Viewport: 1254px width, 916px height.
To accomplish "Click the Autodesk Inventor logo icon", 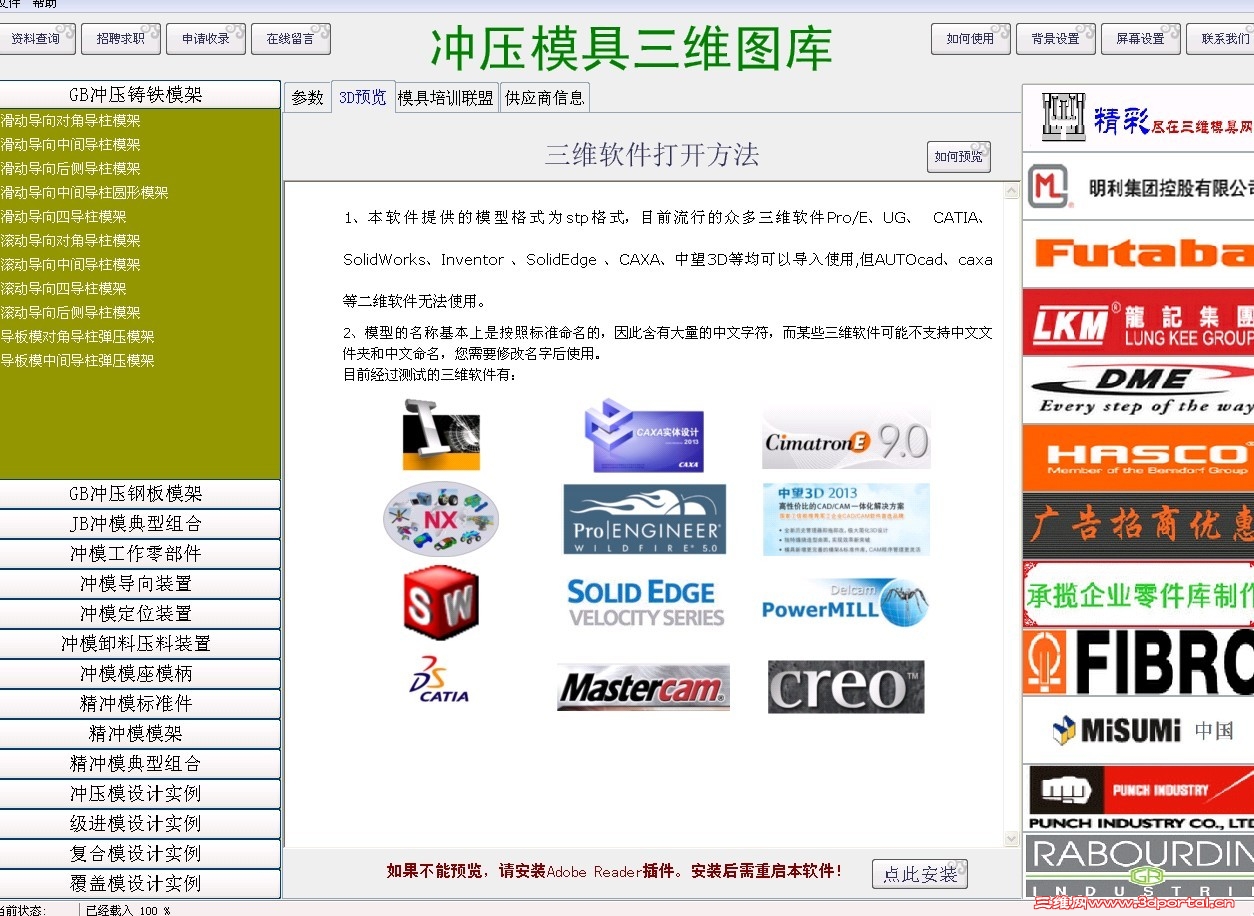I will 441,435.
